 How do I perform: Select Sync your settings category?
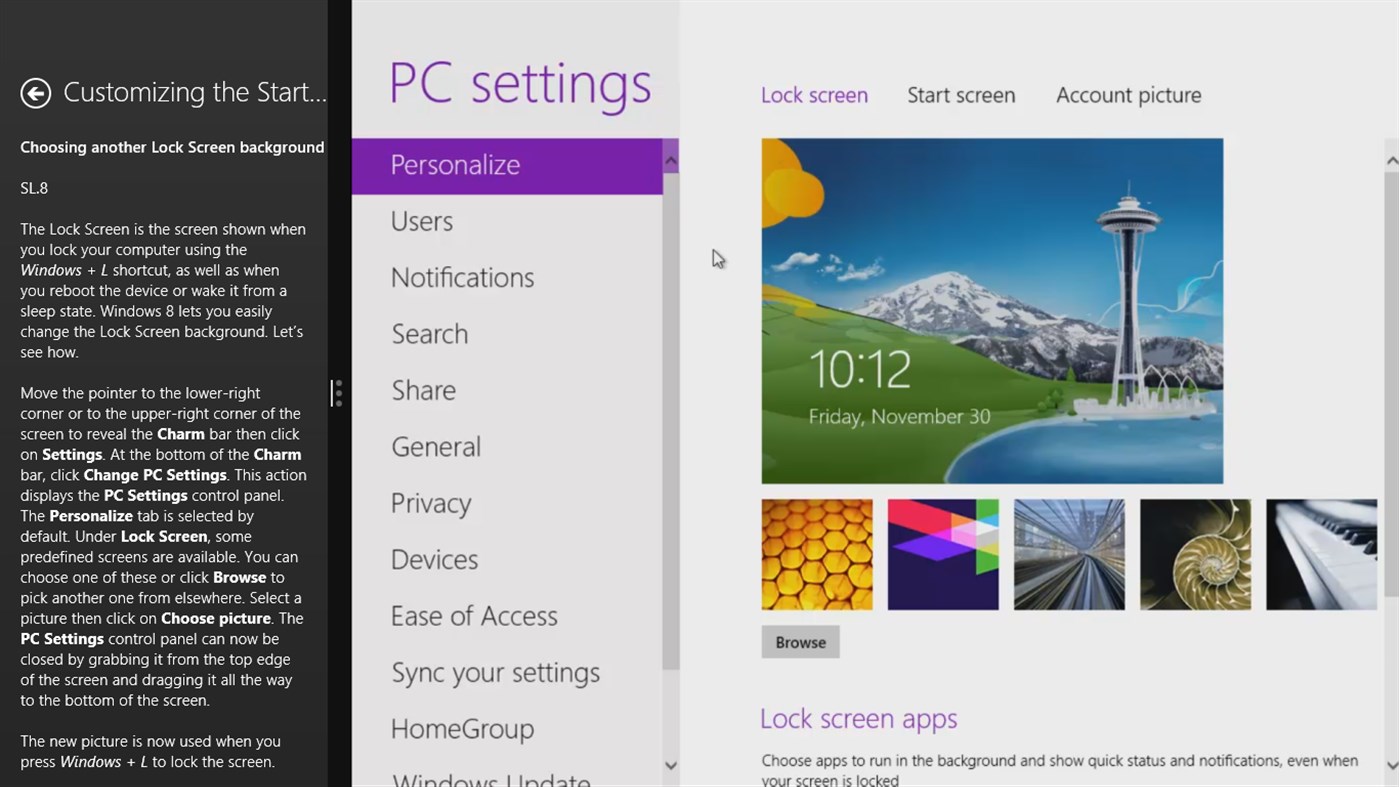495,672
